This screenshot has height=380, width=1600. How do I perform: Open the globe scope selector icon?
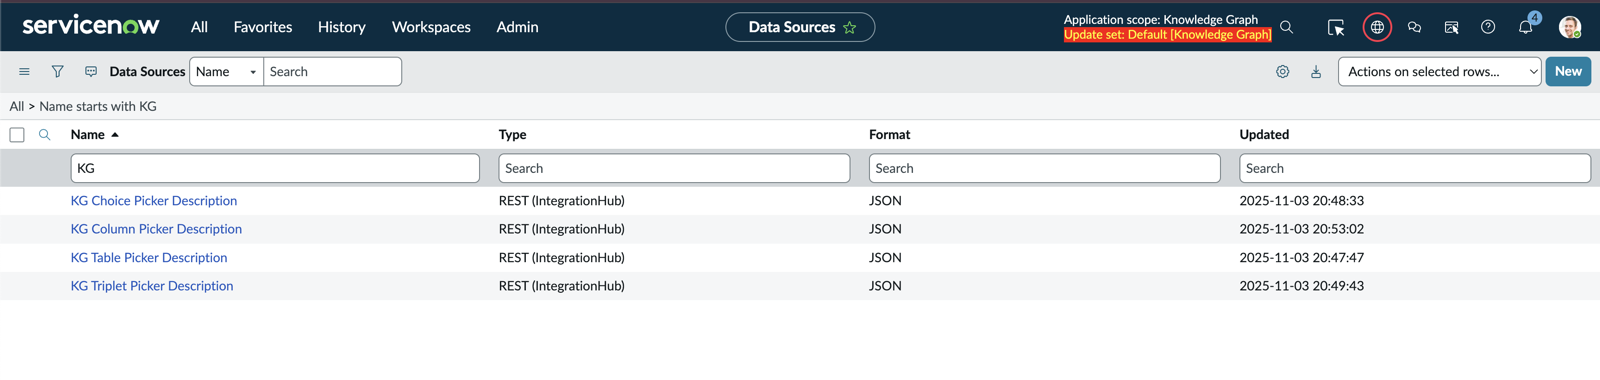click(x=1377, y=27)
